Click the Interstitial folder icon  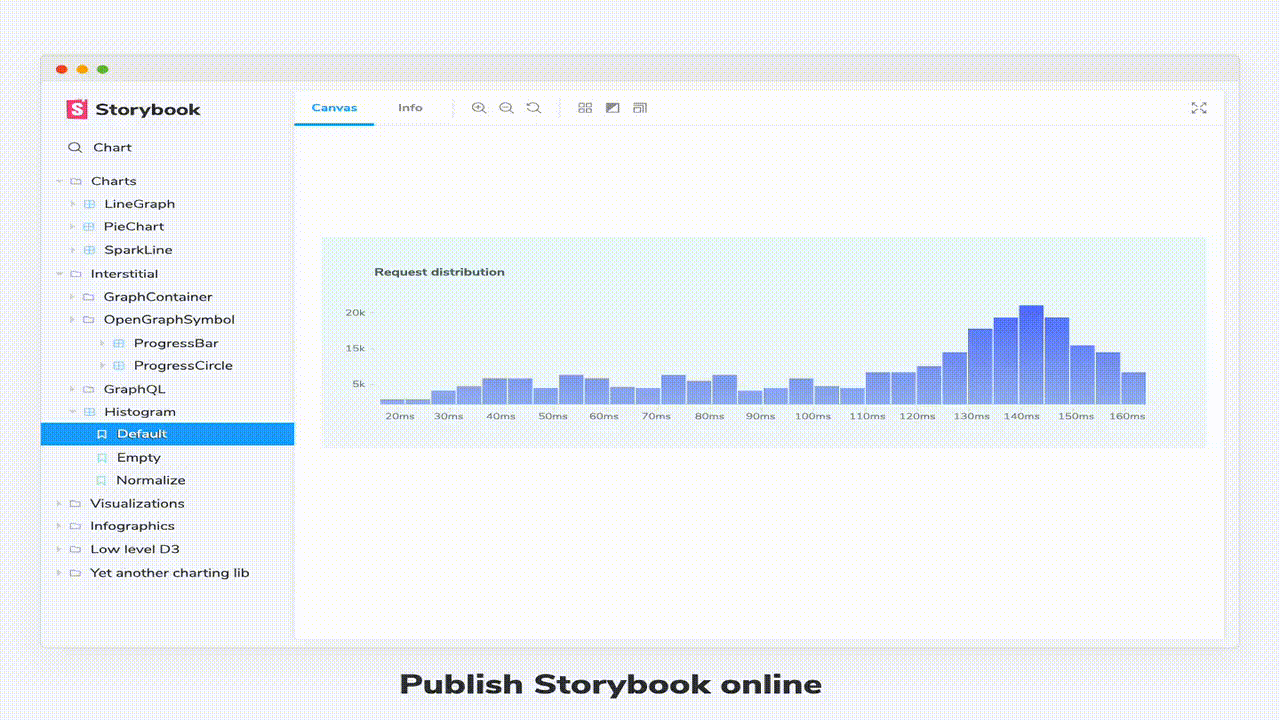point(76,274)
